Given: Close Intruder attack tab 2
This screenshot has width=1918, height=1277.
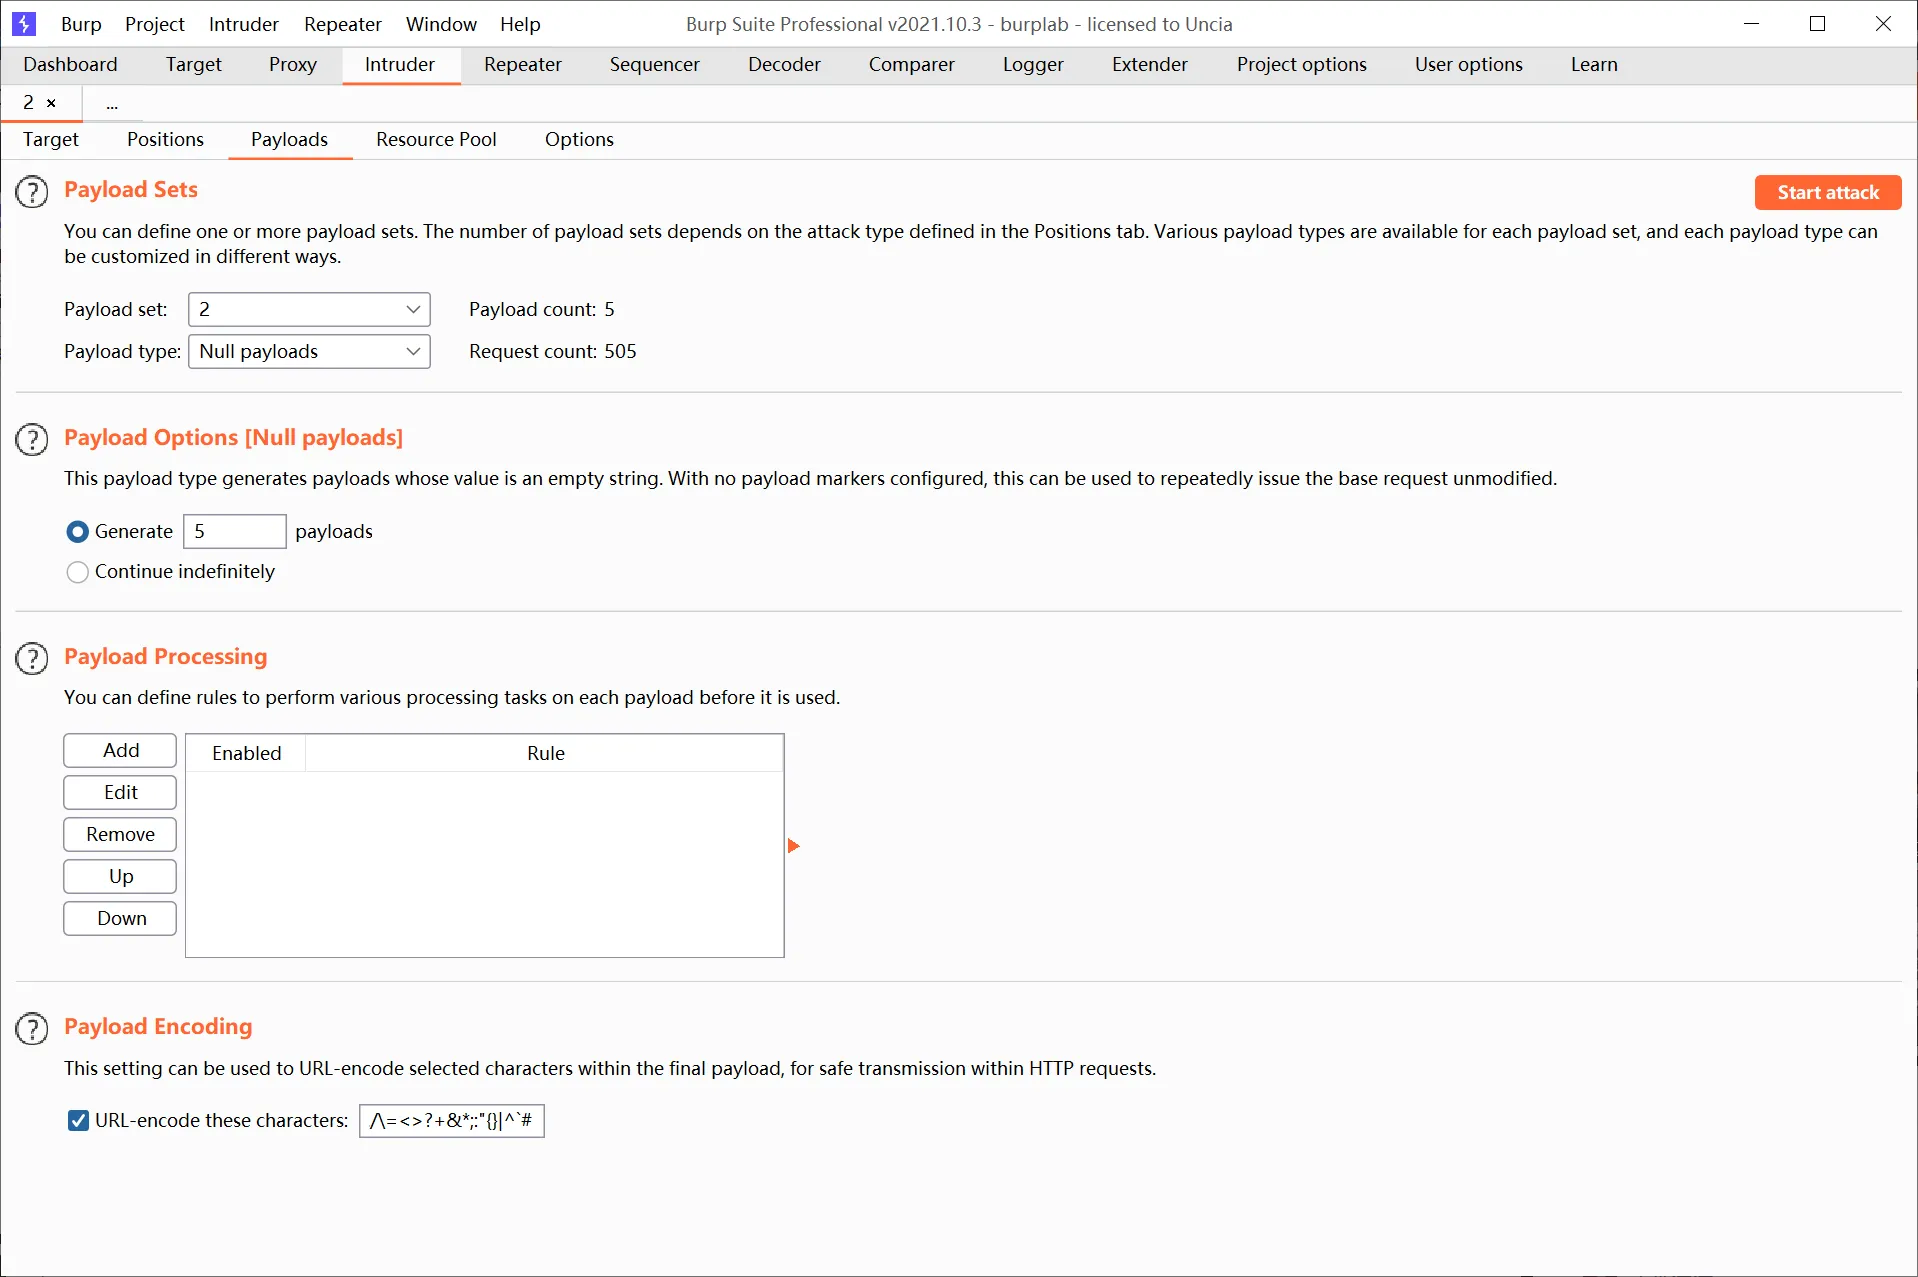Looking at the screenshot, I should 51,103.
